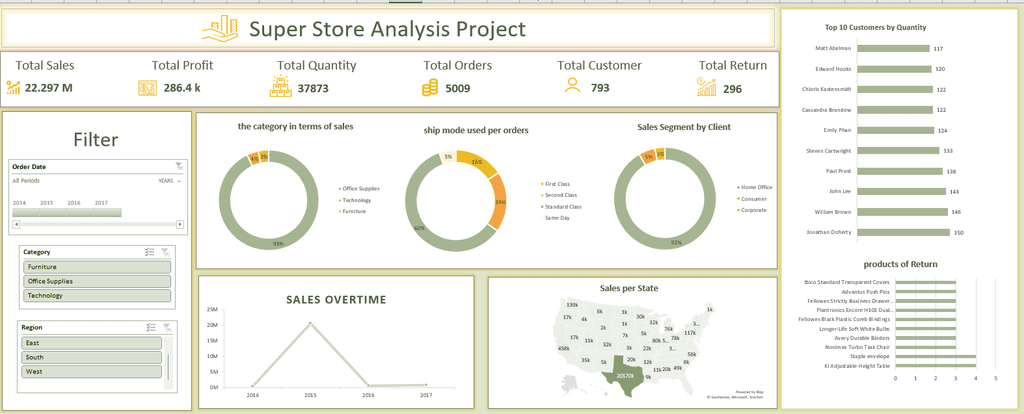Clear the Category slicer filter

click(166, 251)
